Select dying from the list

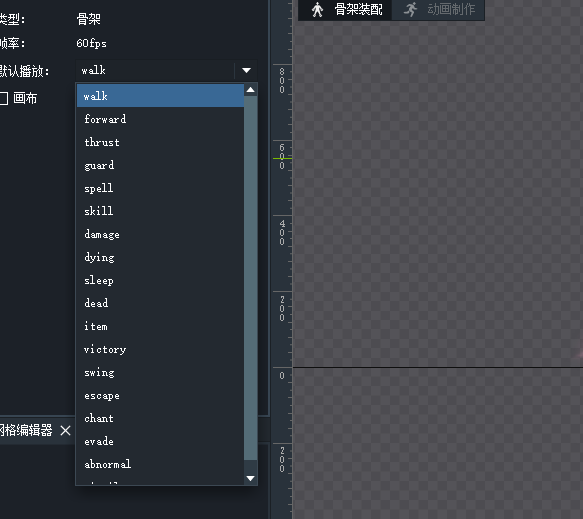coord(160,257)
